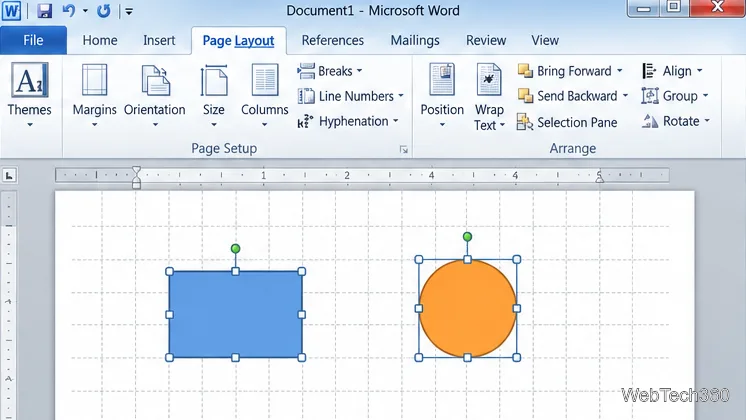Screen dimensions: 746x420
Task: Expand the Position dropdown arrow
Action: point(442,125)
